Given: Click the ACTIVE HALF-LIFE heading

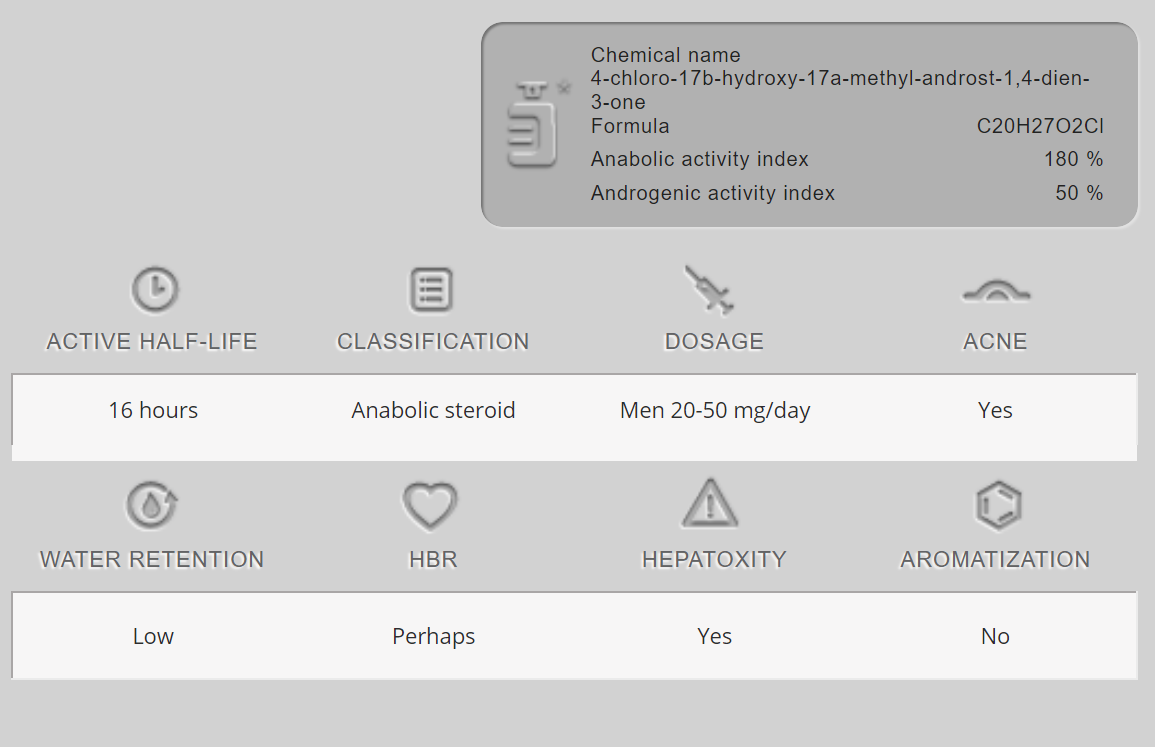Looking at the screenshot, I should pyautogui.click(x=152, y=342).
